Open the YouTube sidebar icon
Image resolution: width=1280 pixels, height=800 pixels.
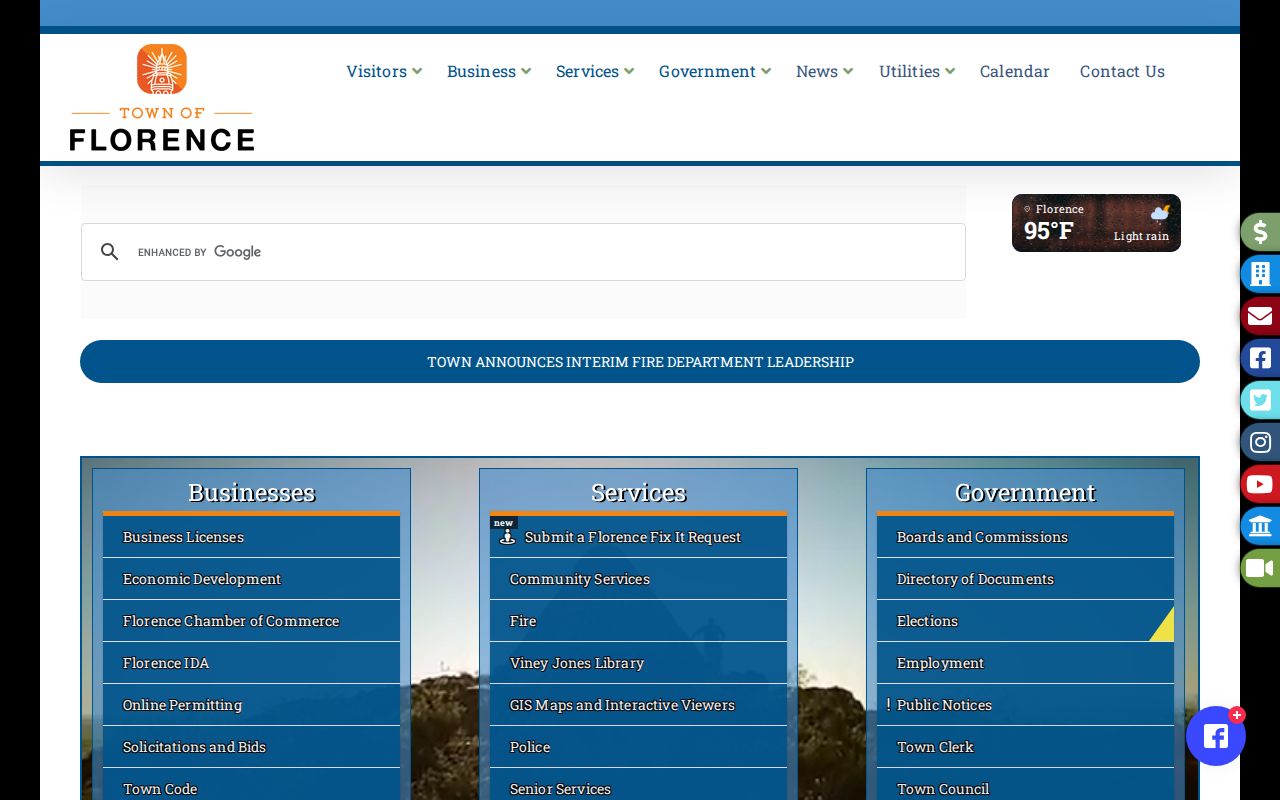pyautogui.click(x=1260, y=484)
